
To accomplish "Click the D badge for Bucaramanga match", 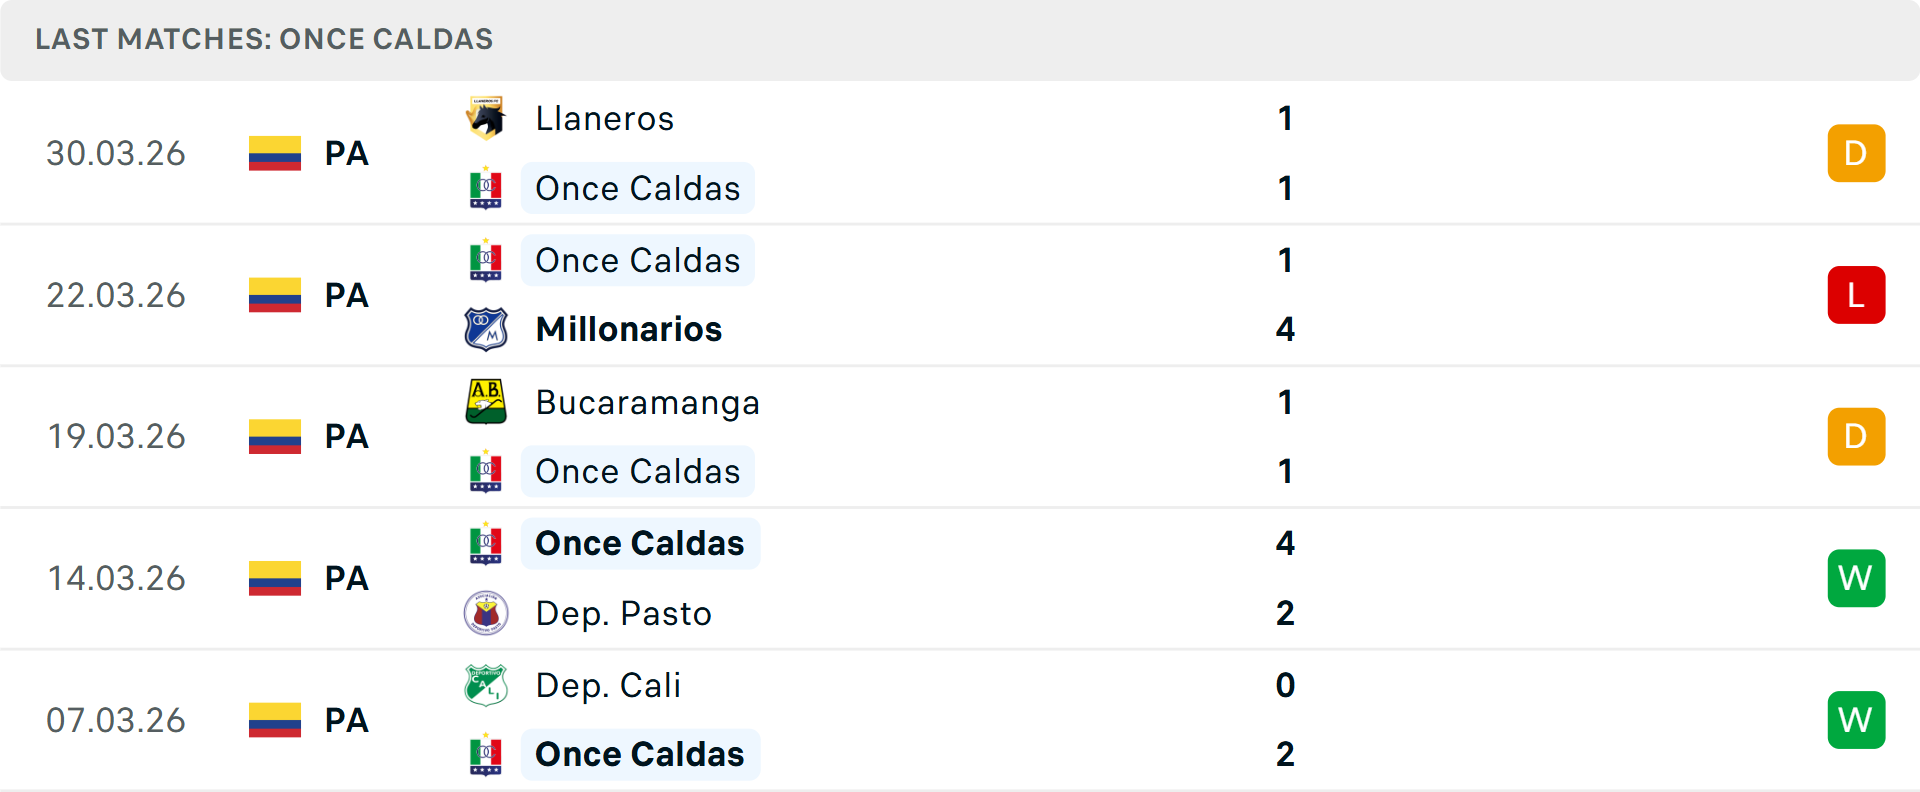I will (1856, 436).
